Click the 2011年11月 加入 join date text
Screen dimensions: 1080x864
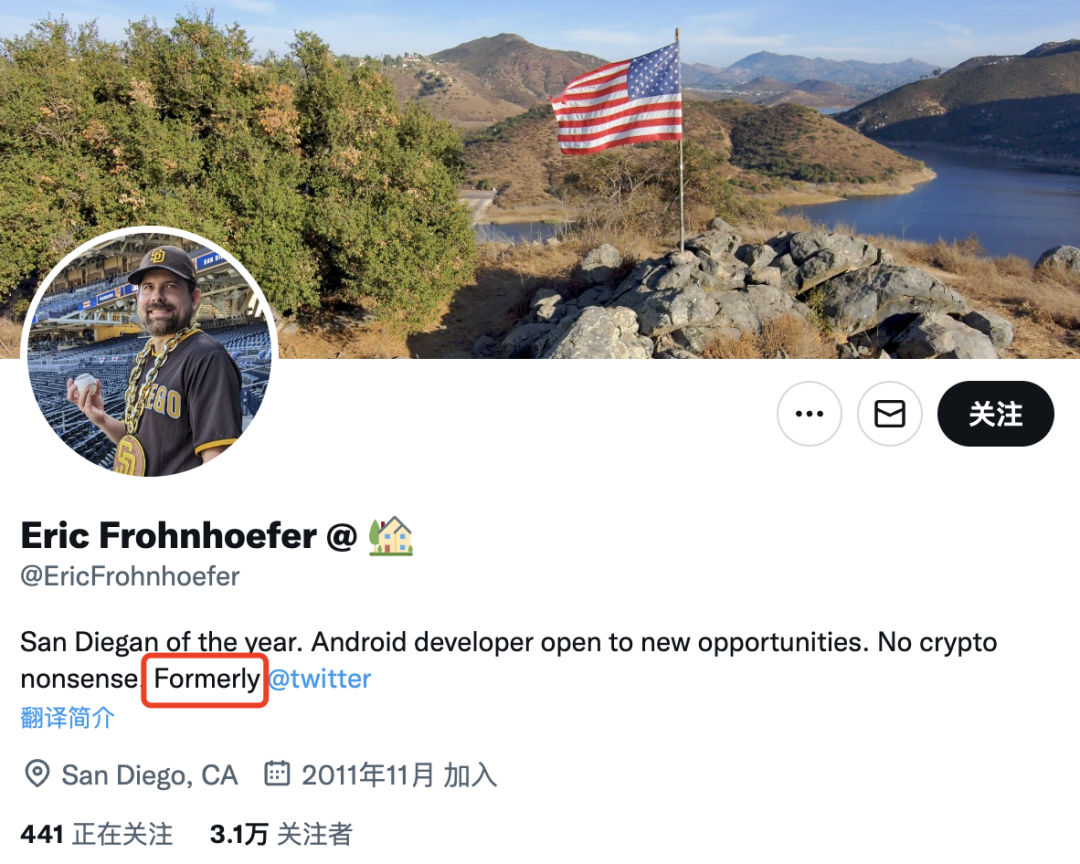click(399, 775)
